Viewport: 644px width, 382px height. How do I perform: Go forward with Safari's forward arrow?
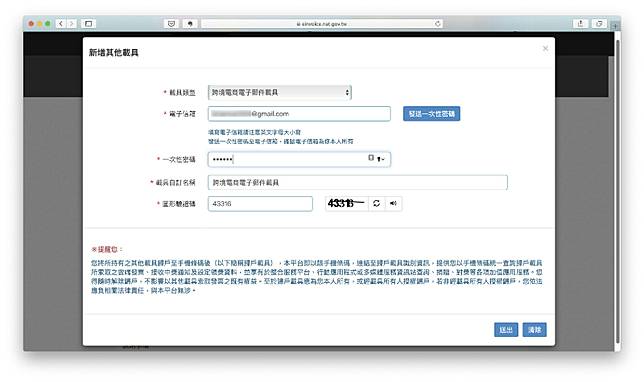[x=71, y=24]
